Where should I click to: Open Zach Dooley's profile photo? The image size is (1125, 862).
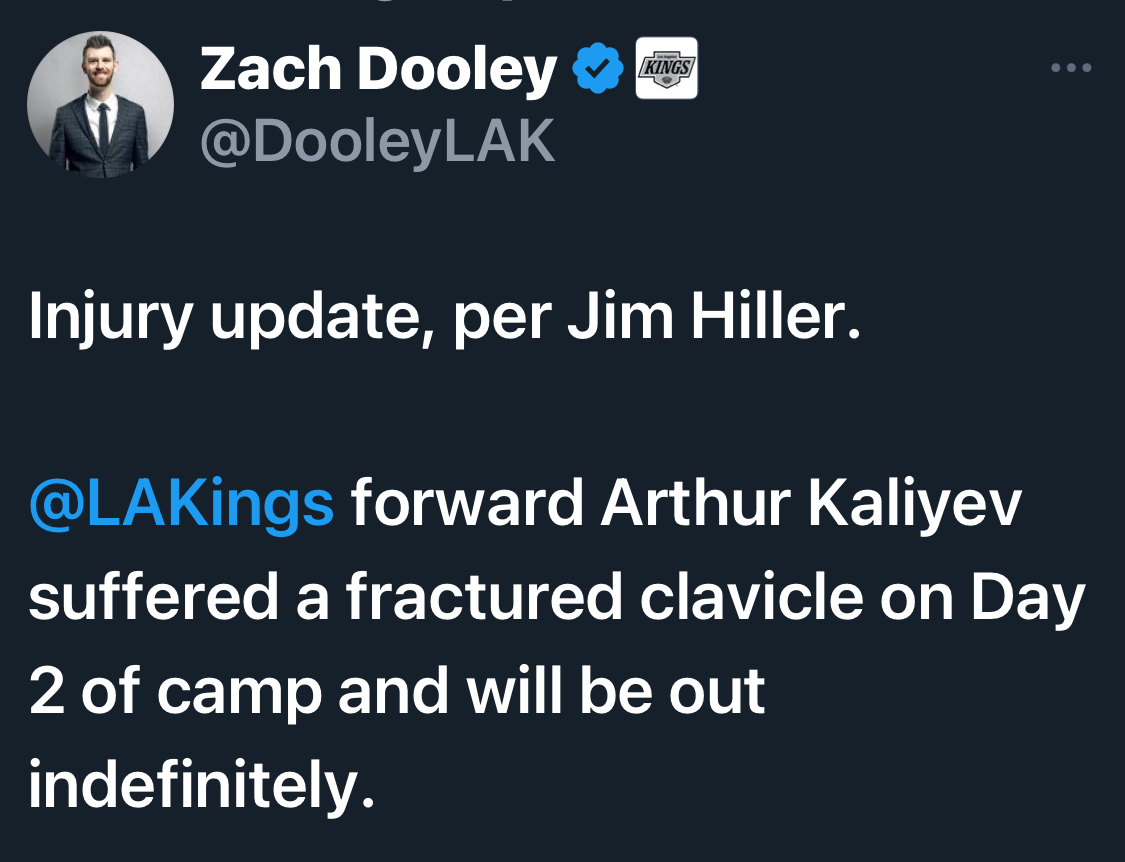click(100, 104)
